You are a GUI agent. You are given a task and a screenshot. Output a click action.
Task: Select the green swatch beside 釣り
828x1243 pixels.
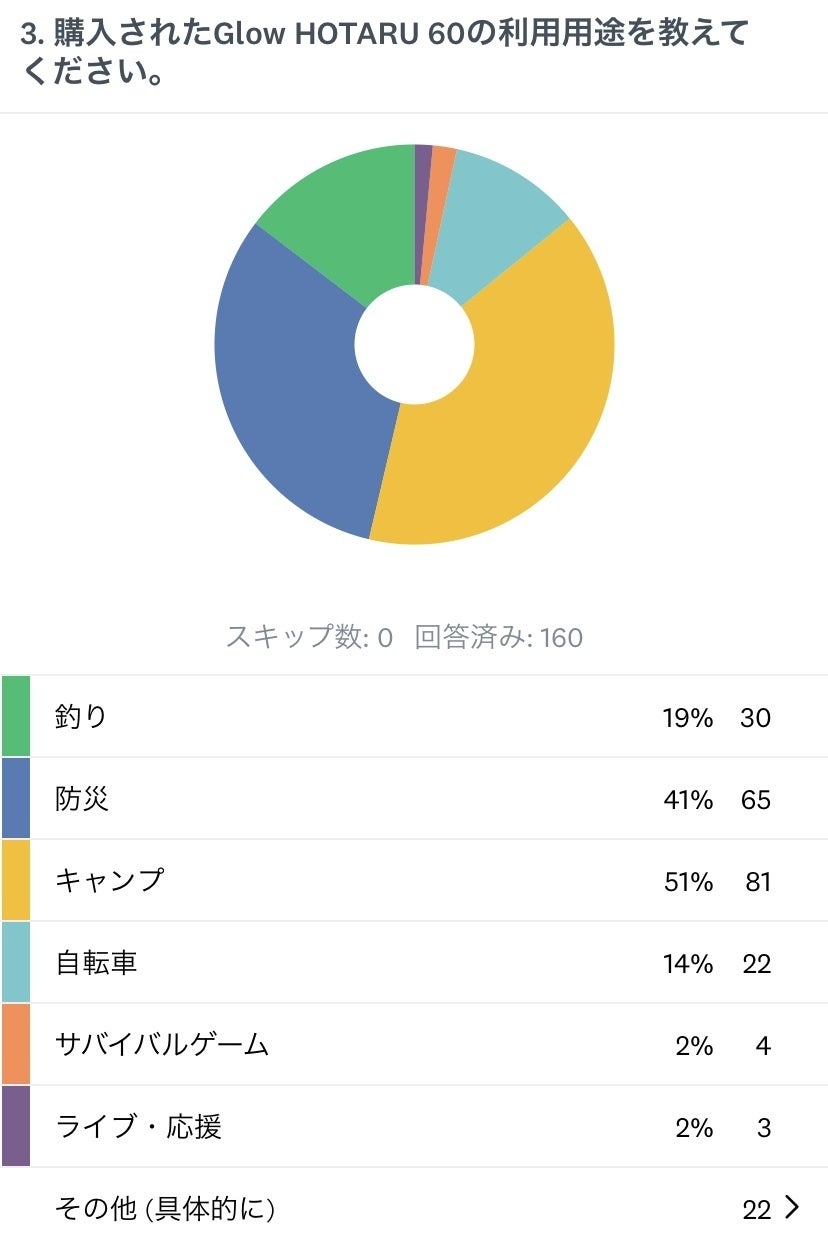pos(16,716)
